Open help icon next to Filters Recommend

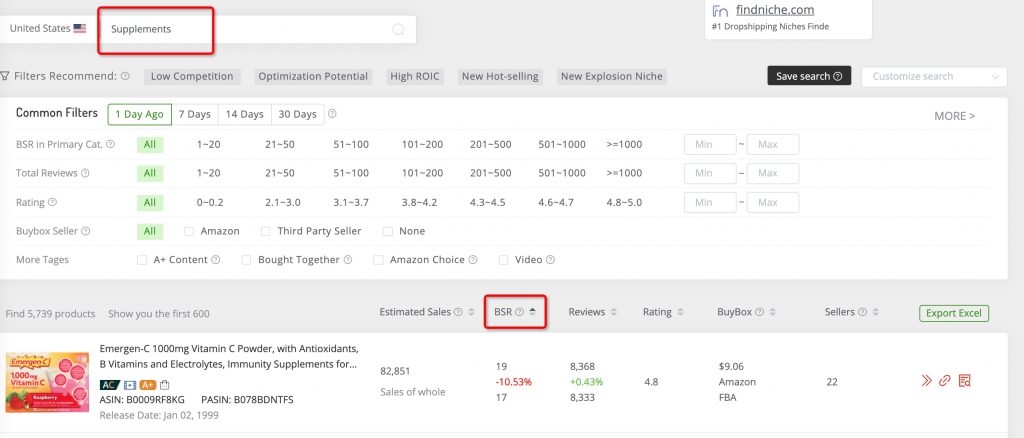point(125,76)
